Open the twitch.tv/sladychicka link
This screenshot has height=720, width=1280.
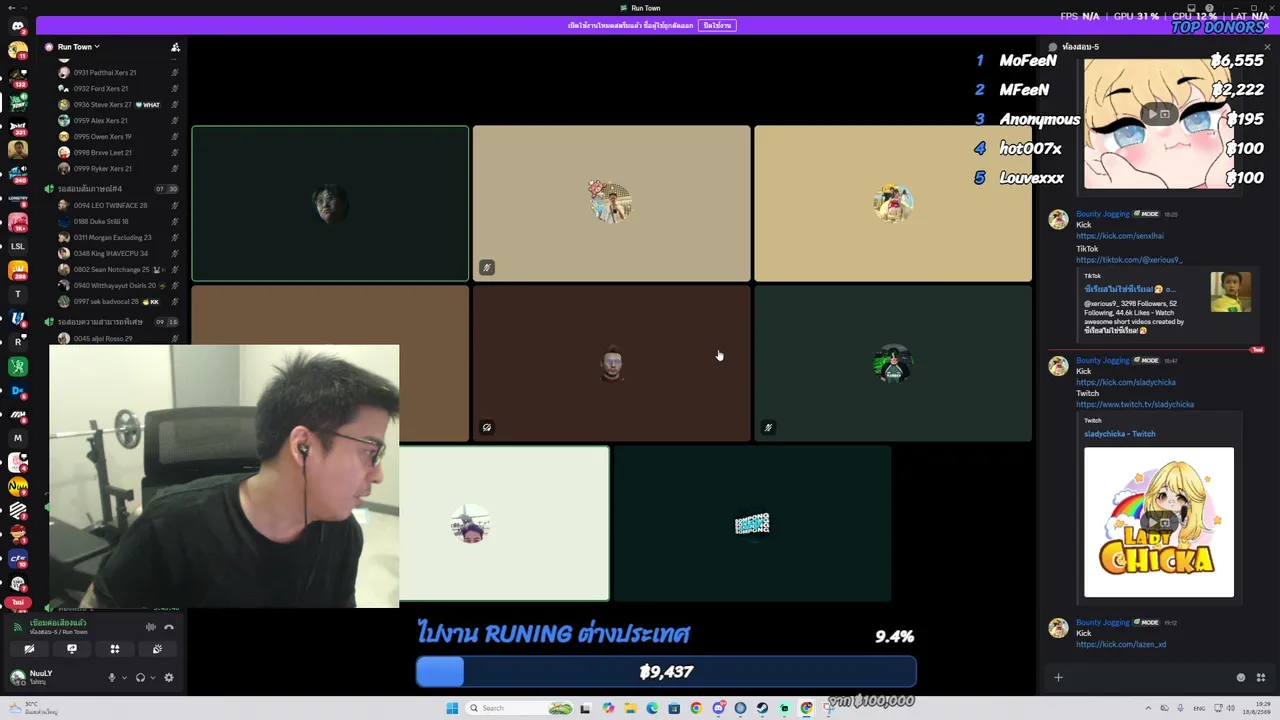pyautogui.click(x=1135, y=404)
